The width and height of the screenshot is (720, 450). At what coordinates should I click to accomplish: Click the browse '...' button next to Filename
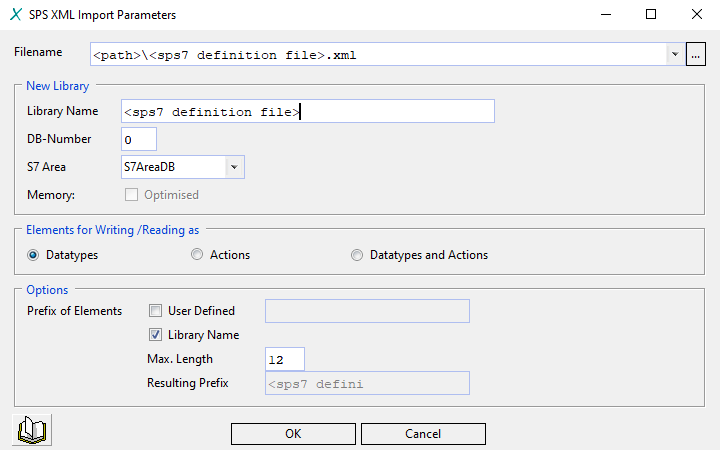point(696,55)
